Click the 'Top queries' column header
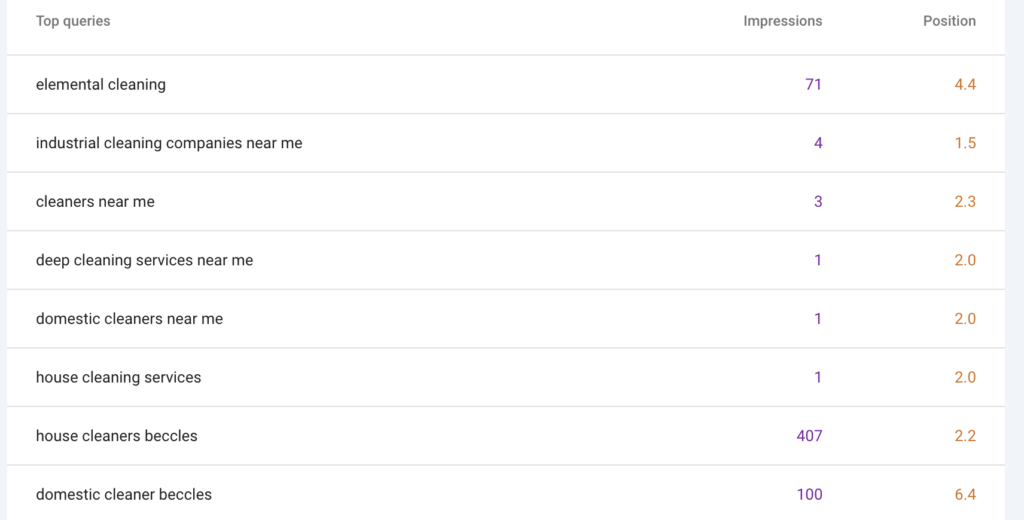This screenshot has height=520, width=1024. click(73, 21)
